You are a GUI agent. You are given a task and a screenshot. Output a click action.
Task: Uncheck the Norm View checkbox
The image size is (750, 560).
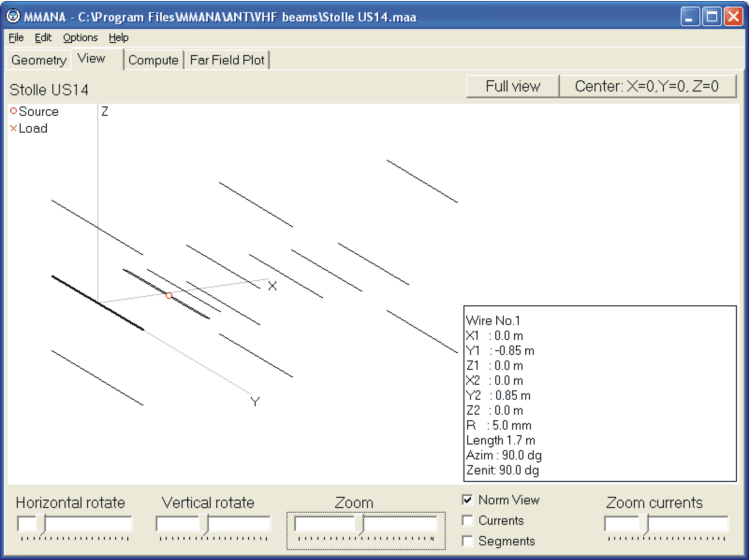coord(467,500)
